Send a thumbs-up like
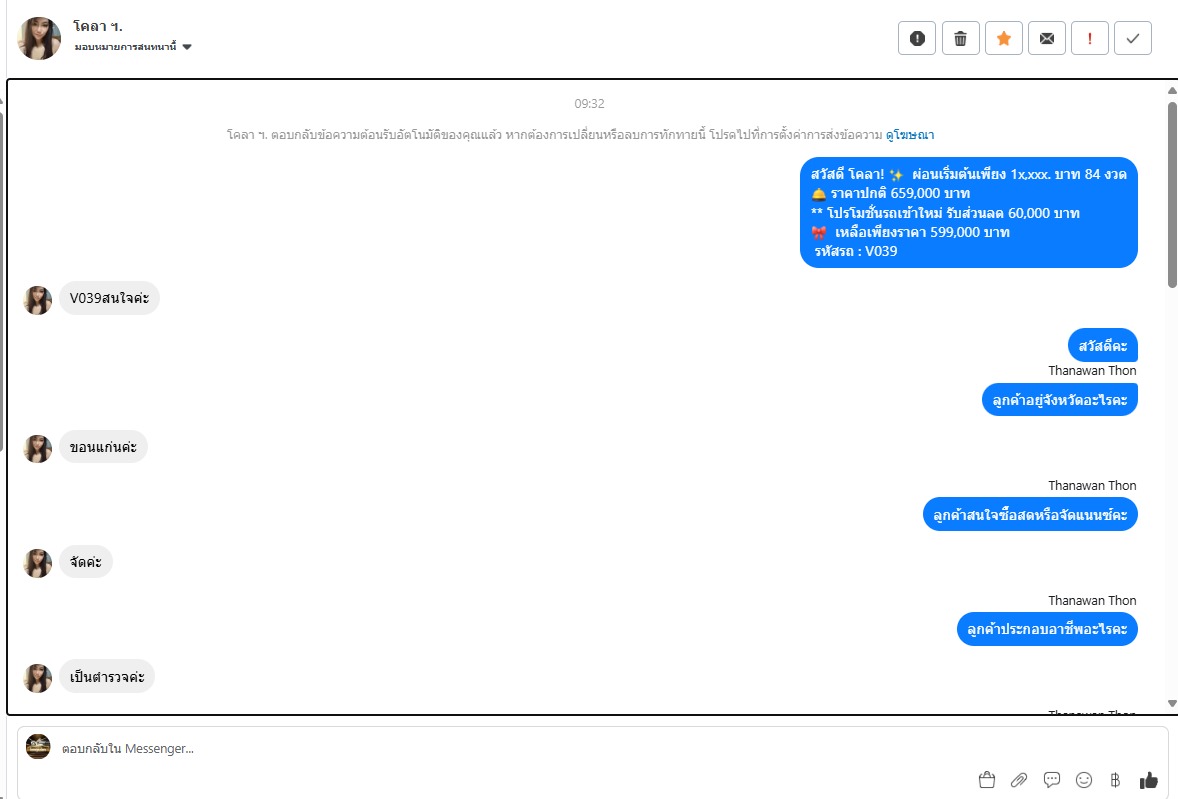 [1149, 780]
